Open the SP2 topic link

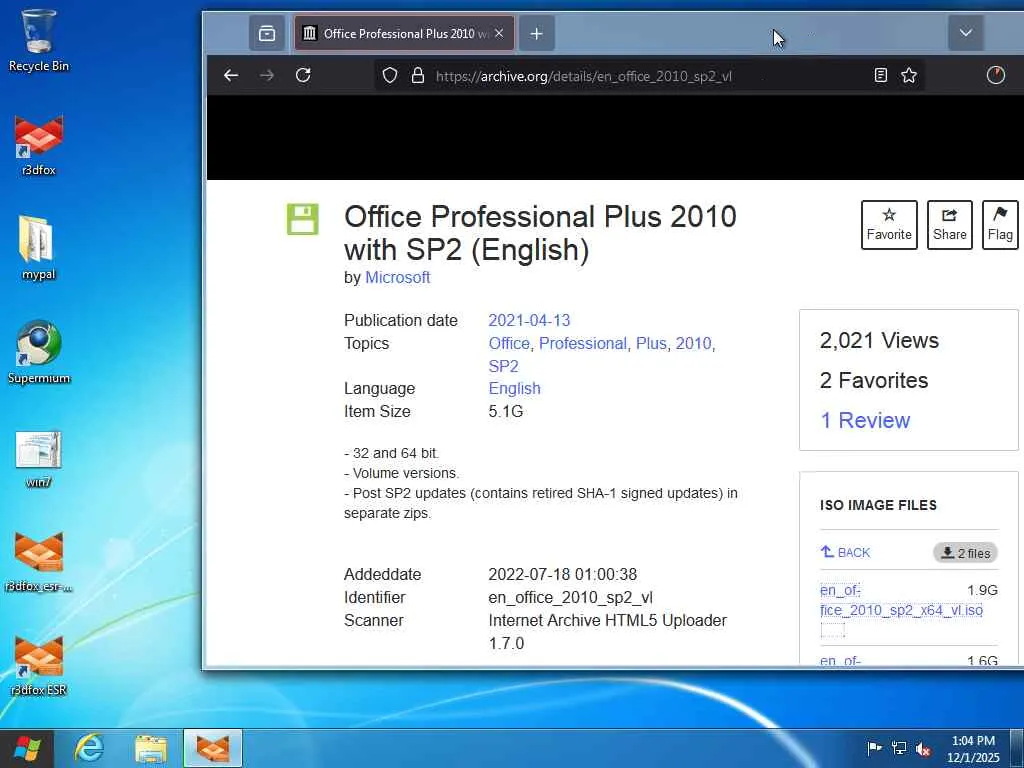point(503,366)
